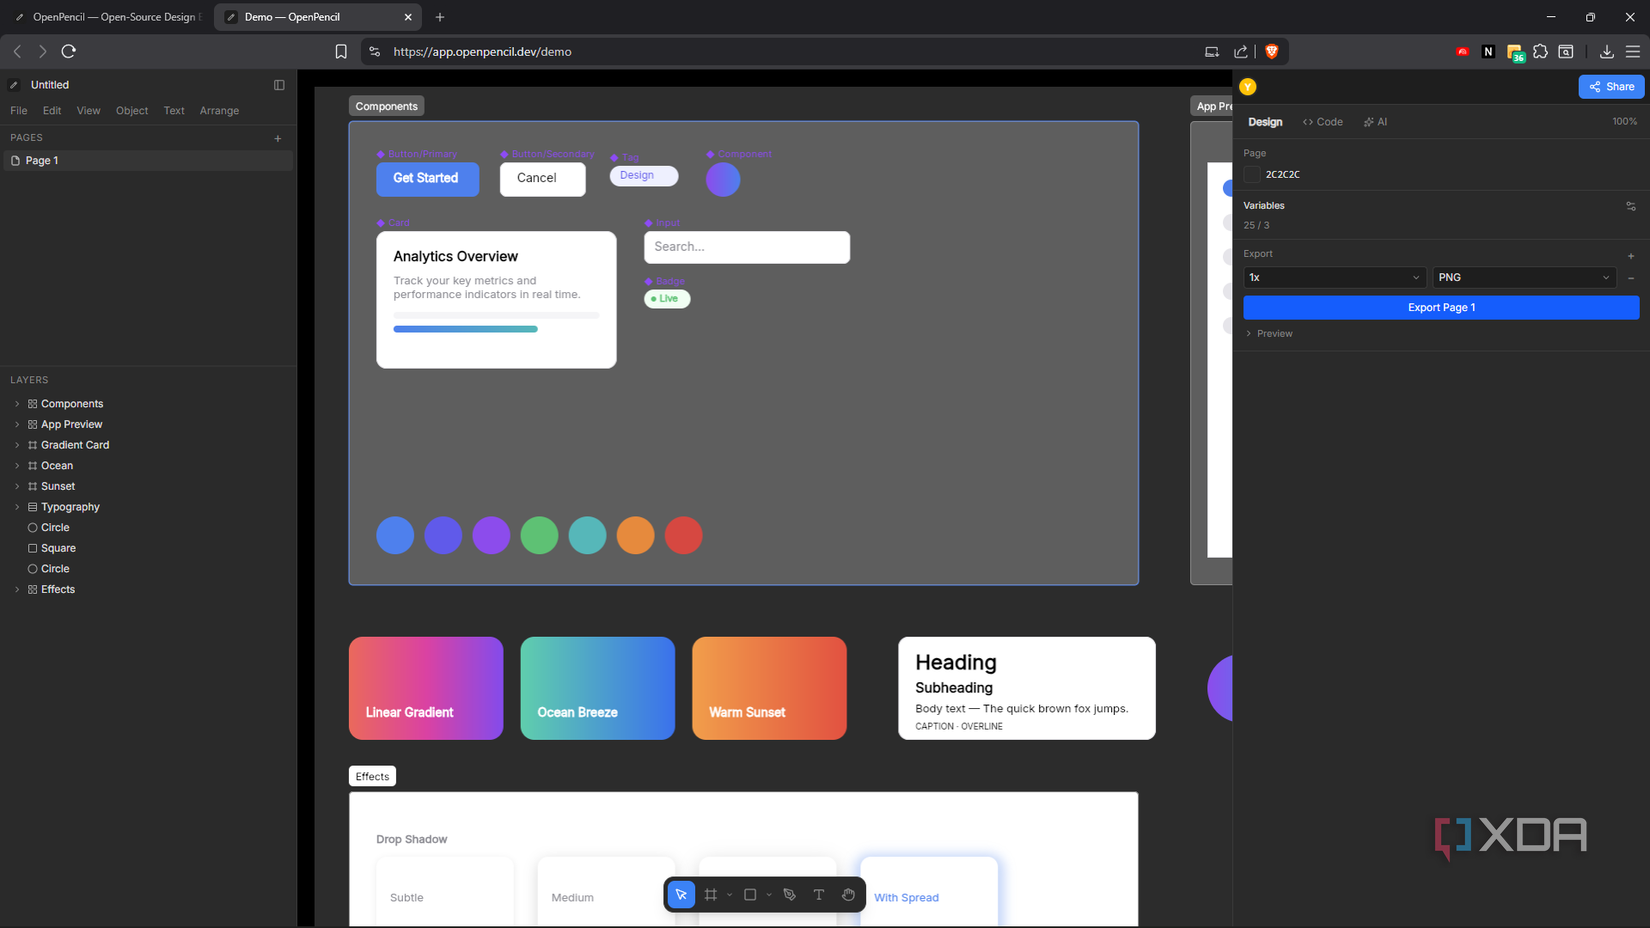
Task: Click the green color circle in Components
Action: pos(539,535)
